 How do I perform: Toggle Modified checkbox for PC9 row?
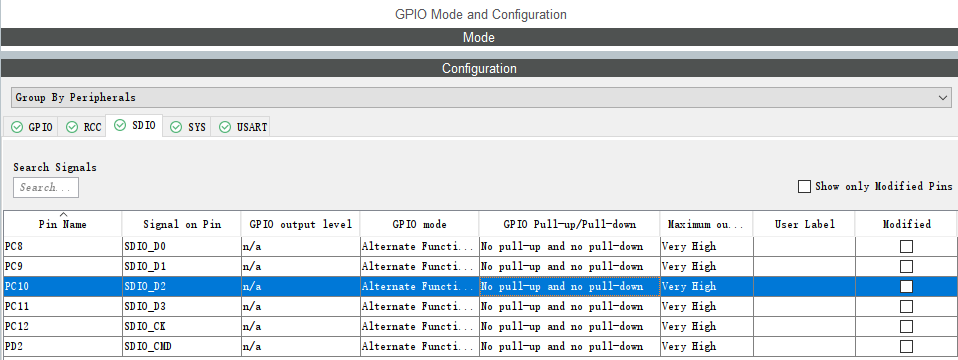(906, 266)
